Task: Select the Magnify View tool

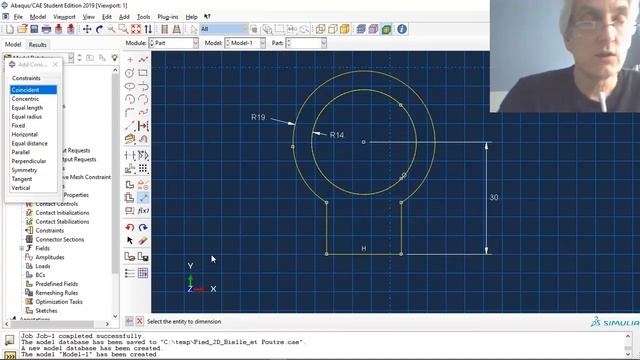Action: coord(111,29)
